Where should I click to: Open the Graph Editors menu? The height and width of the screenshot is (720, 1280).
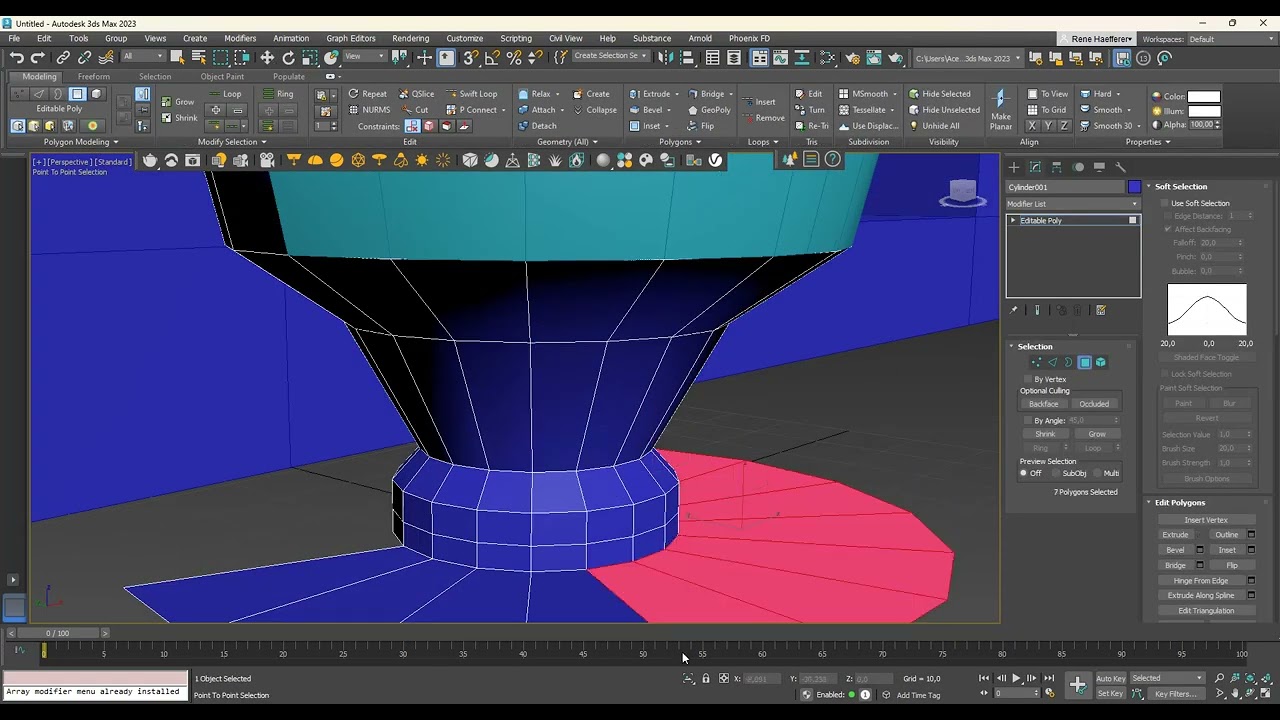point(351,39)
